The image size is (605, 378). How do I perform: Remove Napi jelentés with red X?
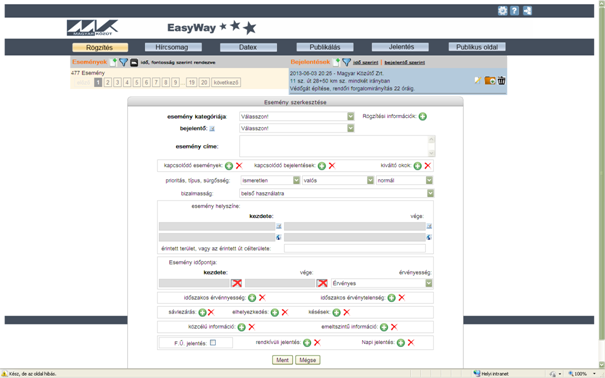(x=411, y=342)
